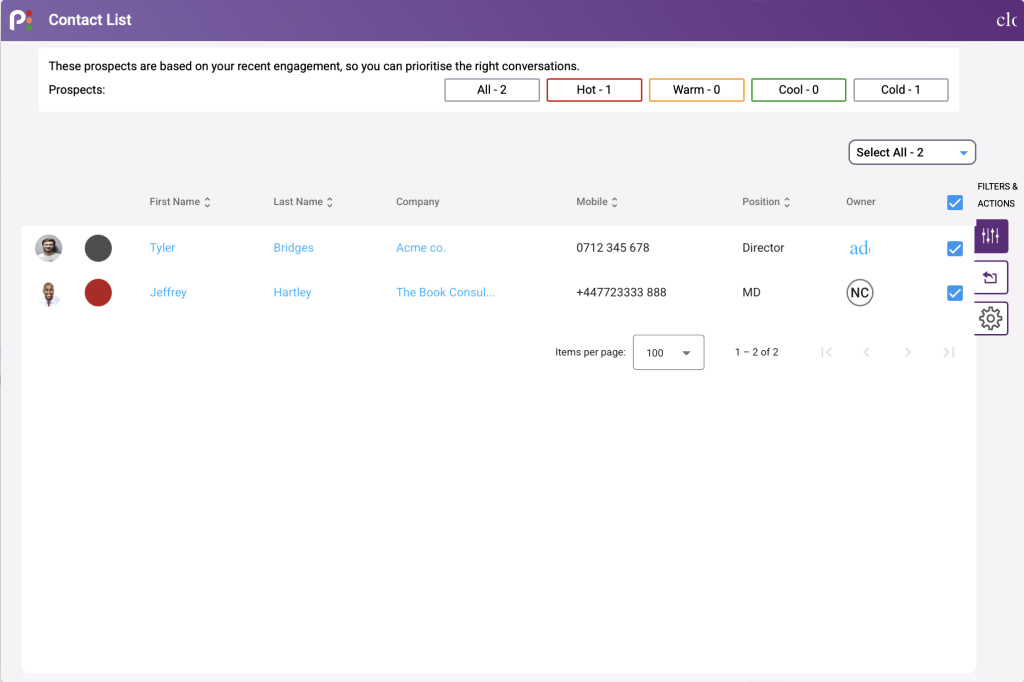Screen dimensions: 1024x682
Task: Filter prospects by Cold - 1 tab
Action: point(901,90)
